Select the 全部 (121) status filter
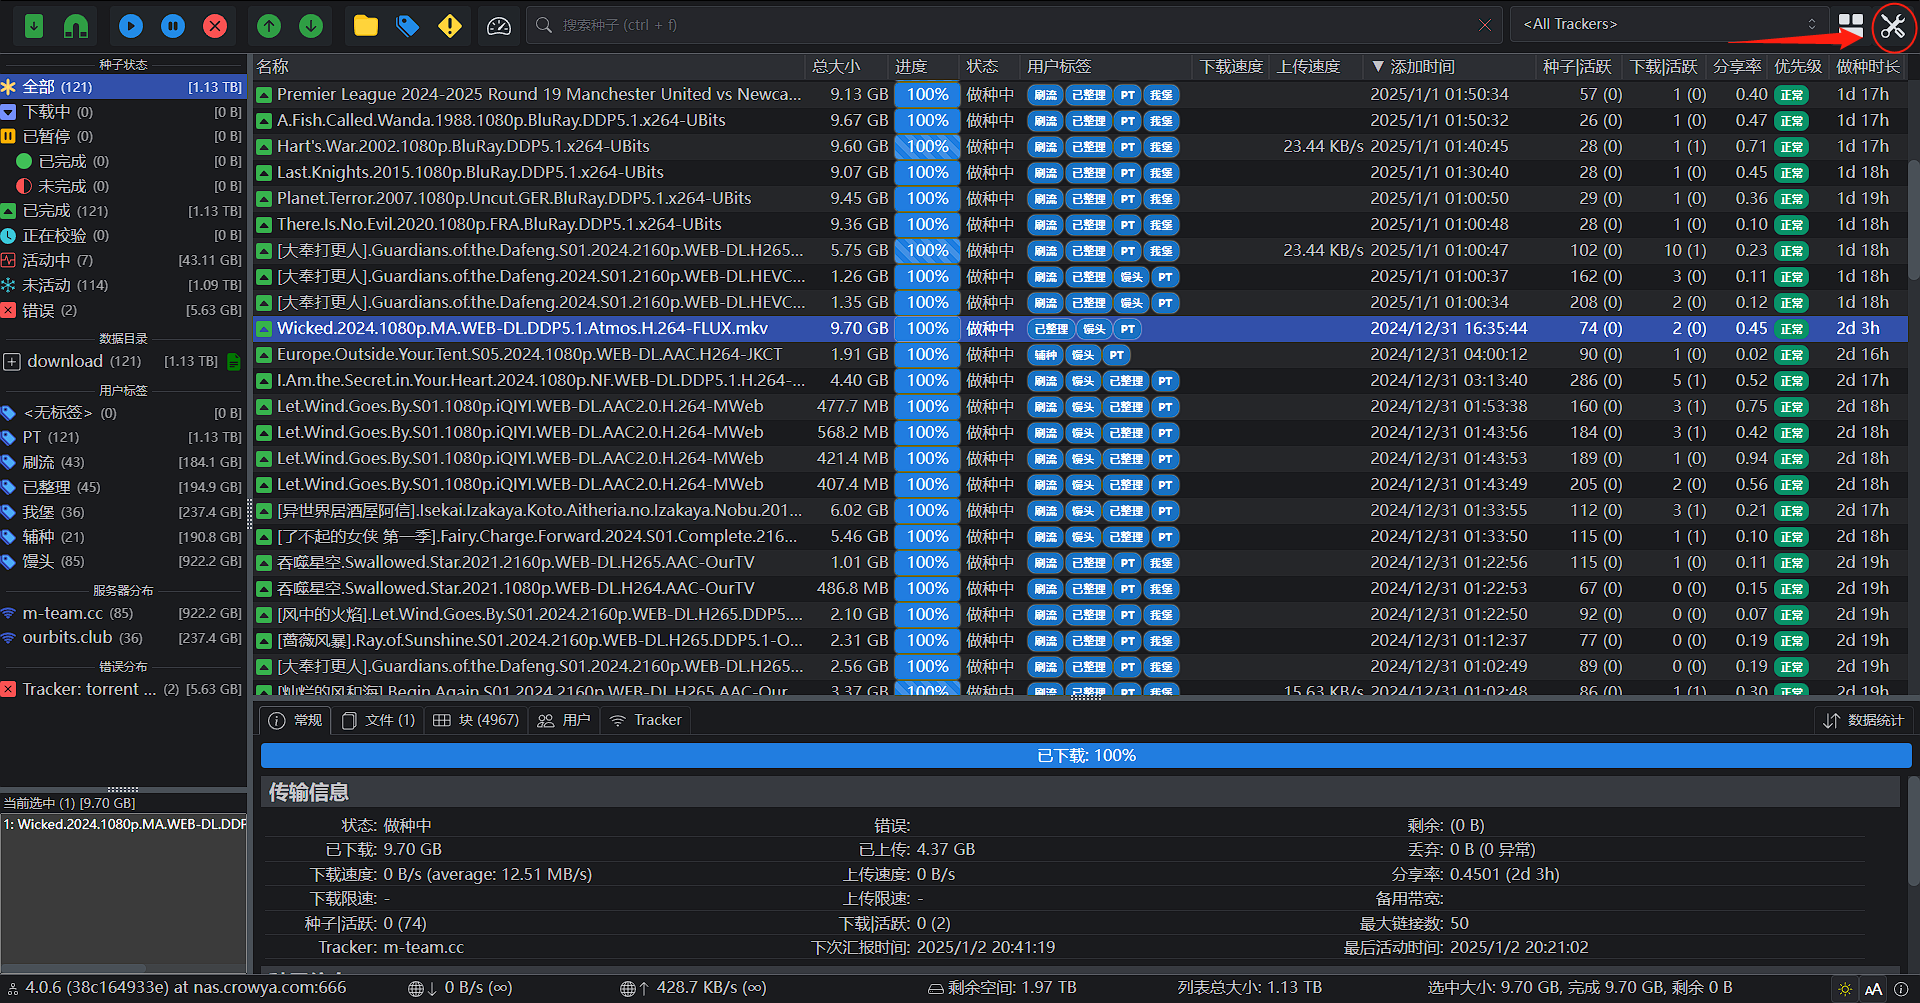The height and width of the screenshot is (1003, 1920). click(x=122, y=87)
